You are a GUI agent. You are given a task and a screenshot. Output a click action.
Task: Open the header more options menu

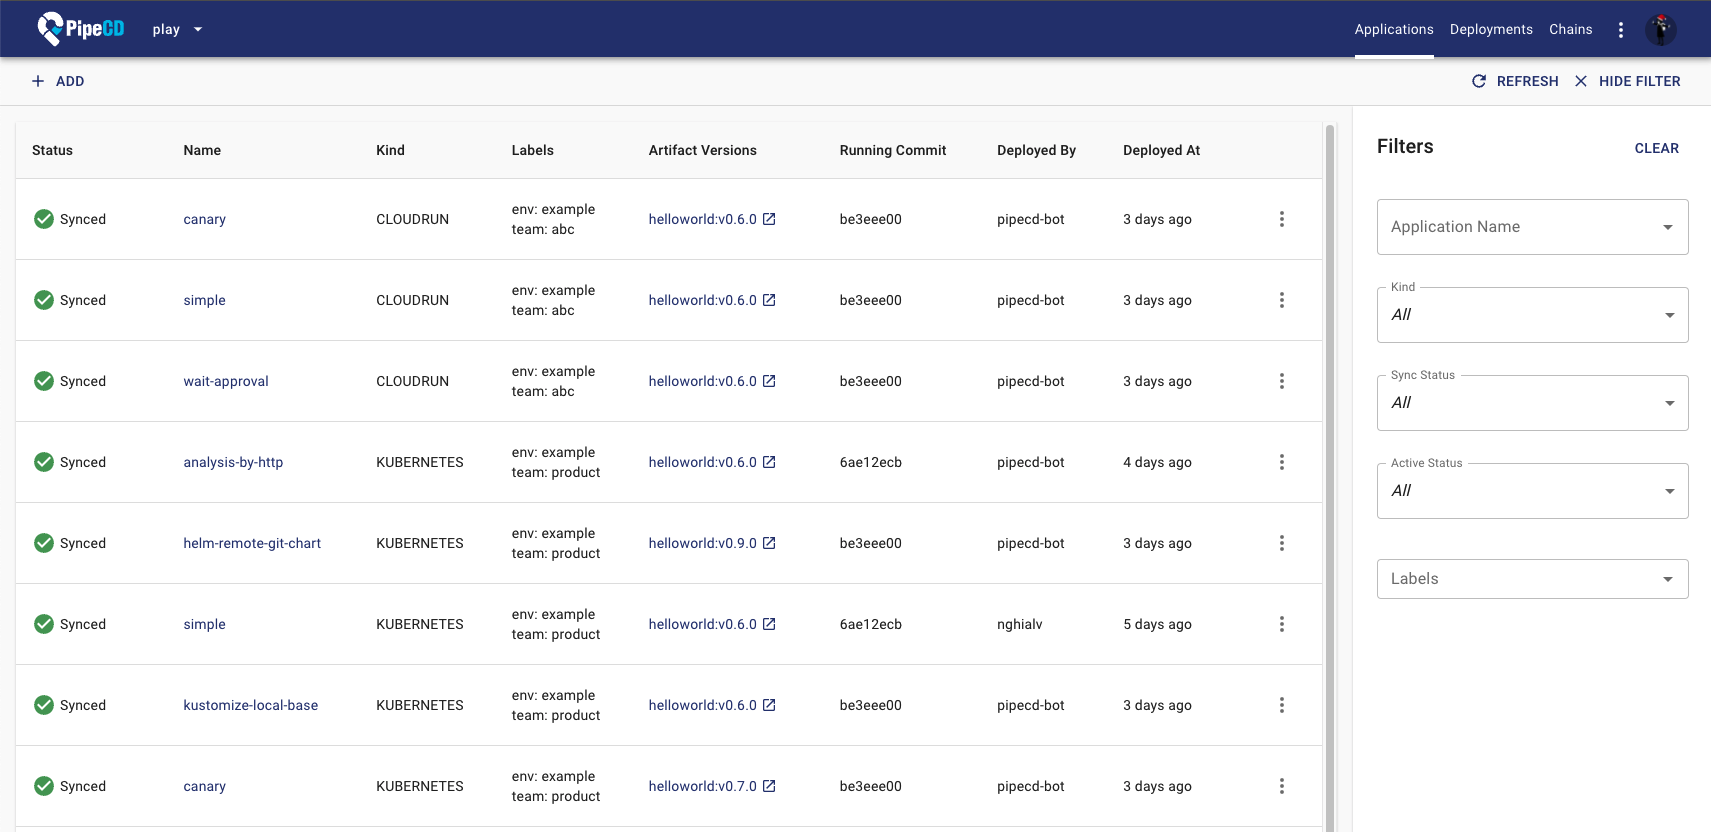(1620, 30)
